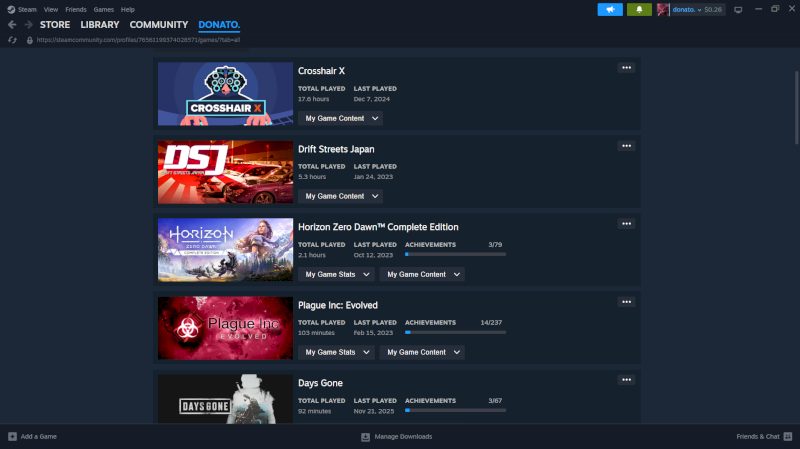Expand My Game Stats for Horizon Zero Dawn
The width and height of the screenshot is (800, 449).
click(336, 274)
